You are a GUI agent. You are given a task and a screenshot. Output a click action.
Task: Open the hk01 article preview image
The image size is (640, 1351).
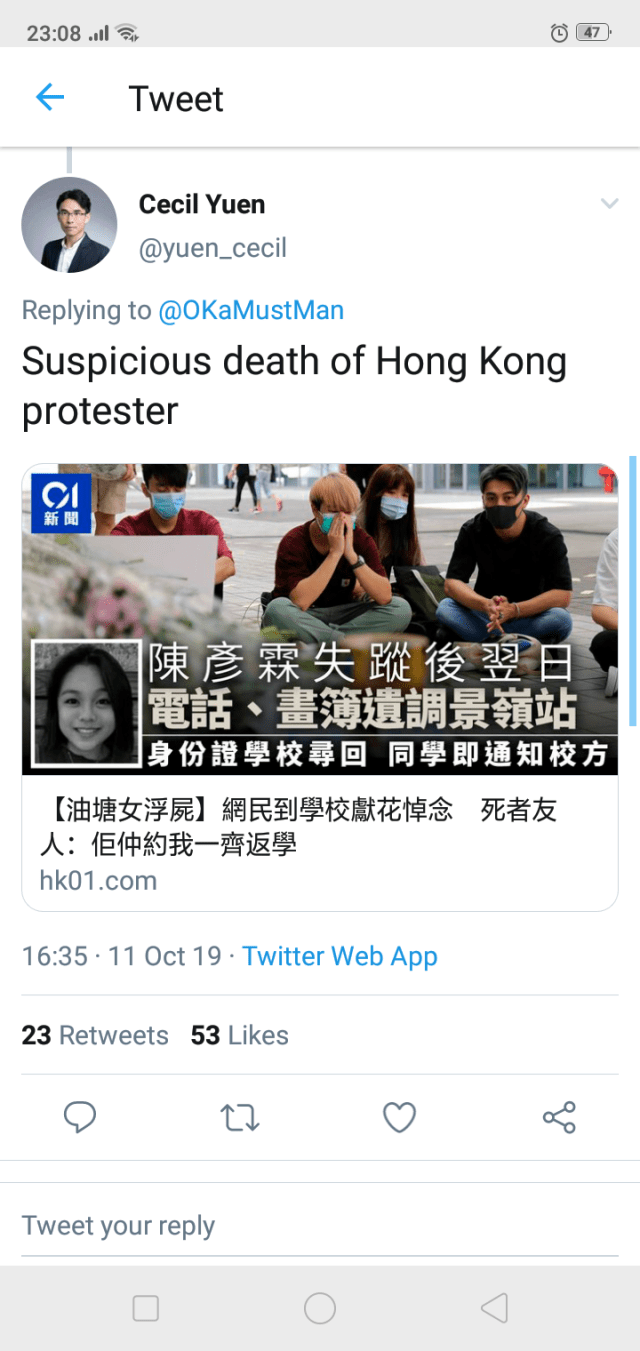[320, 619]
